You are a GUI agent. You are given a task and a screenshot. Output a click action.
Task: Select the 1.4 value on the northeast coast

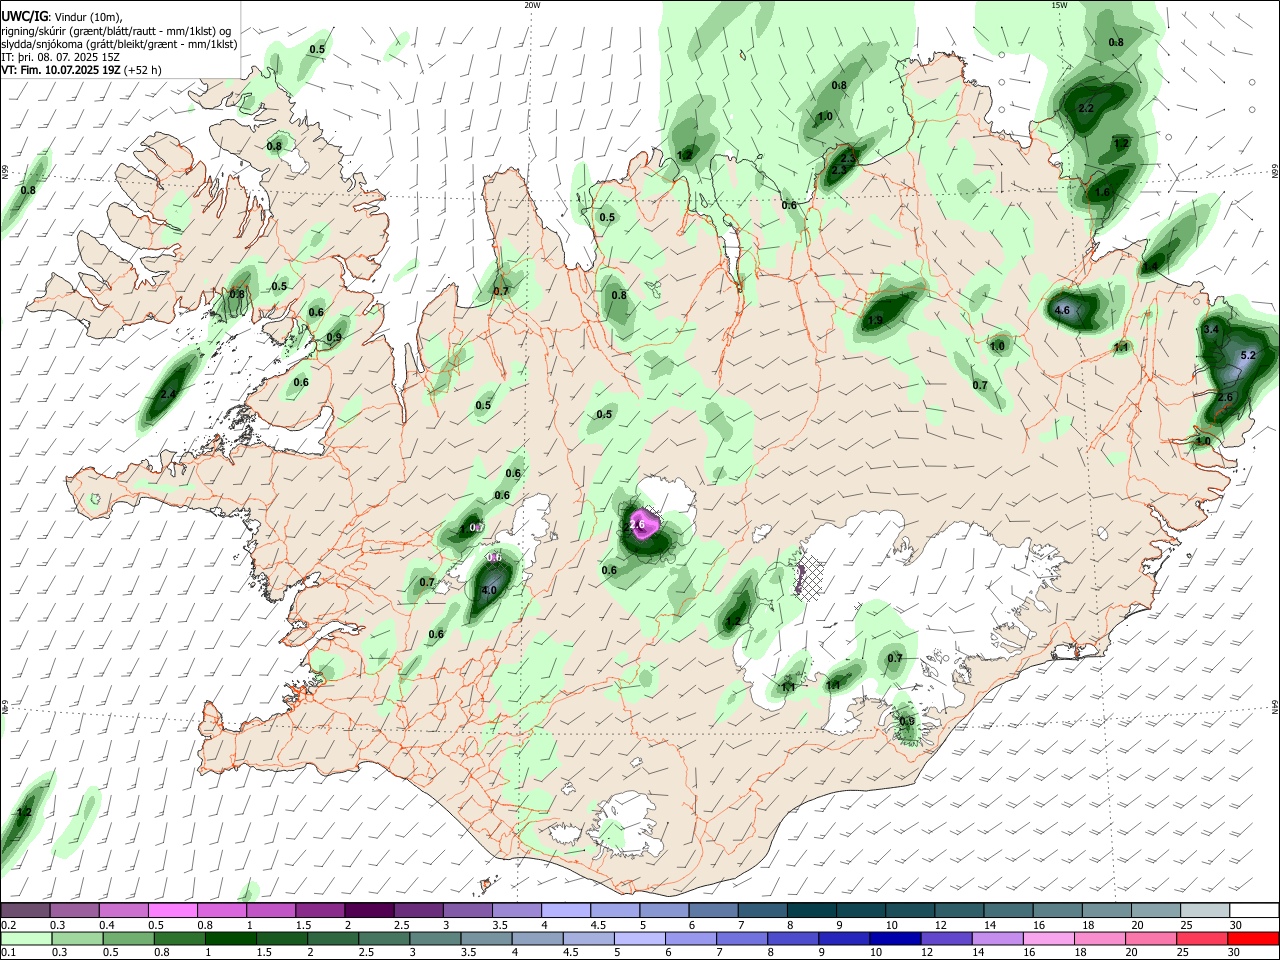pos(1151,266)
